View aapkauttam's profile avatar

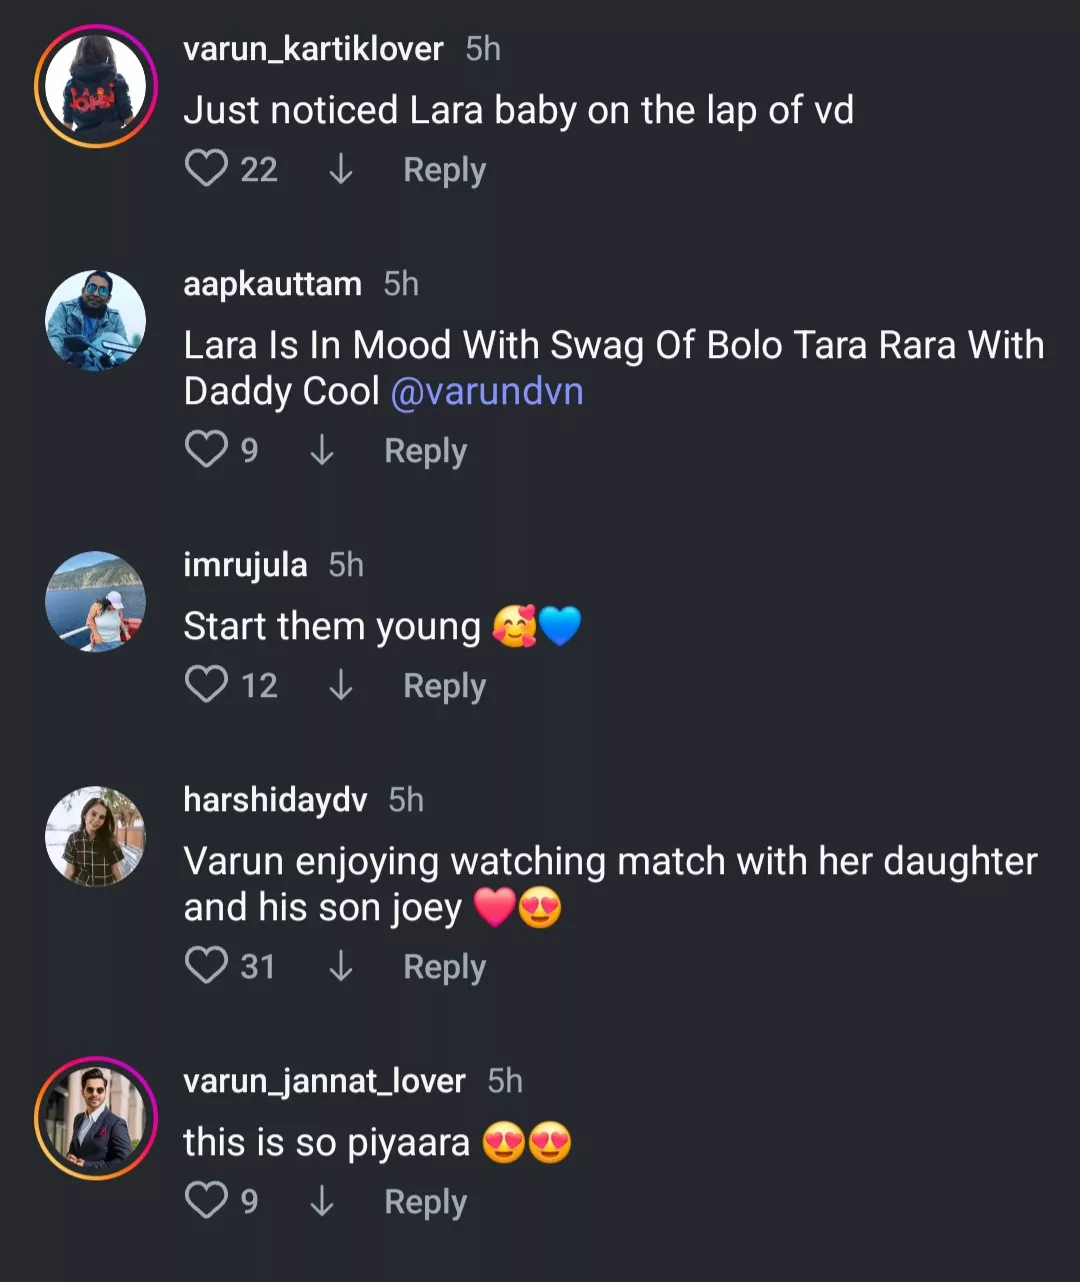(x=96, y=320)
